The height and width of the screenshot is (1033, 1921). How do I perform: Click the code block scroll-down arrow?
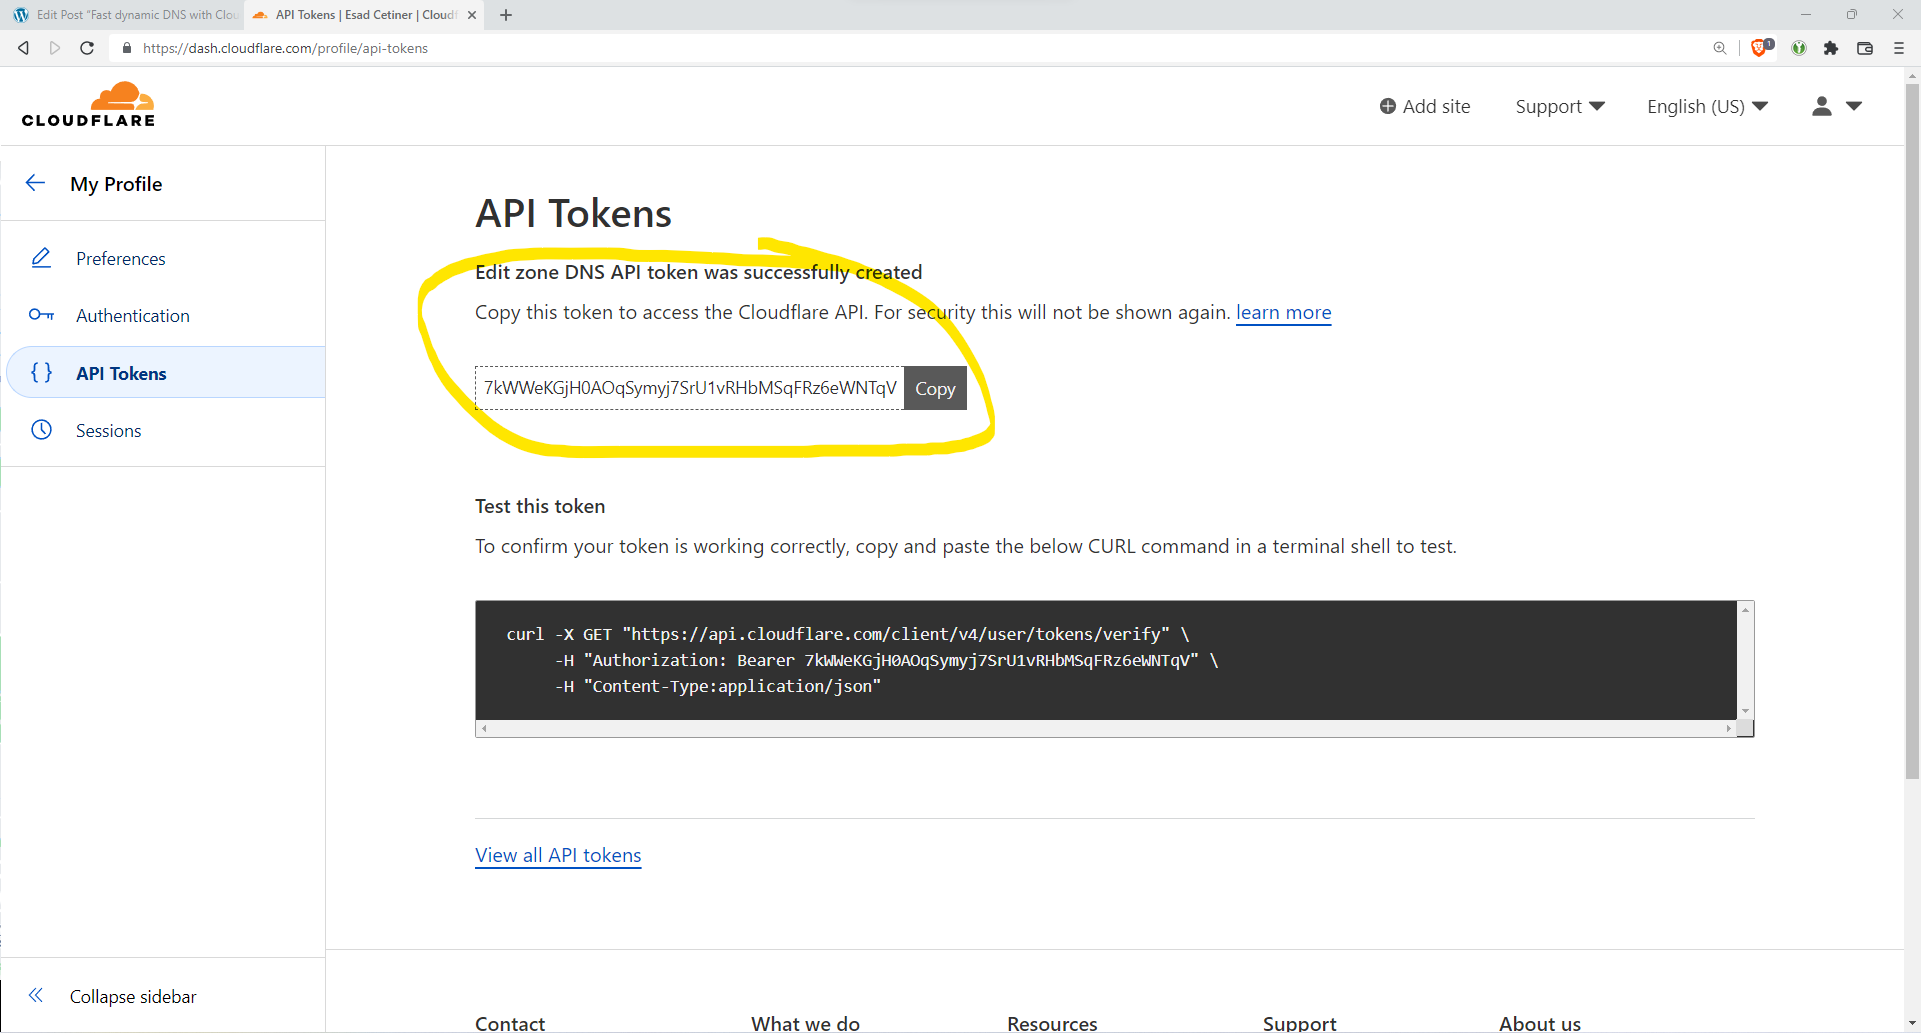[x=1745, y=711]
